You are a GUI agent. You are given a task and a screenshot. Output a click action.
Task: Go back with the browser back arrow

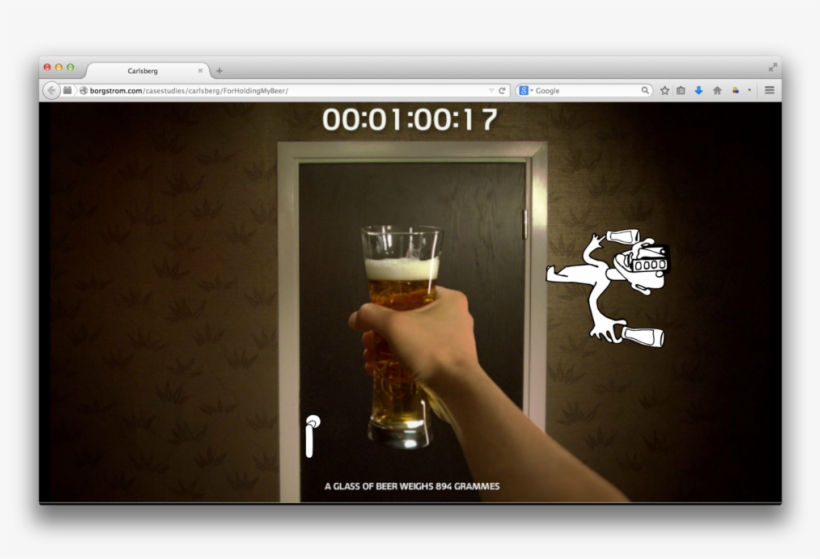pyautogui.click(x=52, y=90)
